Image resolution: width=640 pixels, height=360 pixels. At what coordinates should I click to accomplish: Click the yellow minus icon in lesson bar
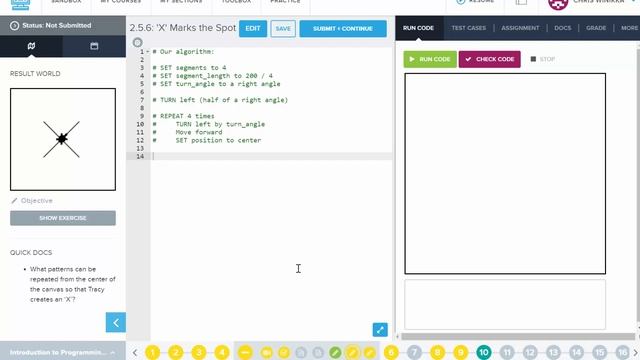[245, 352]
